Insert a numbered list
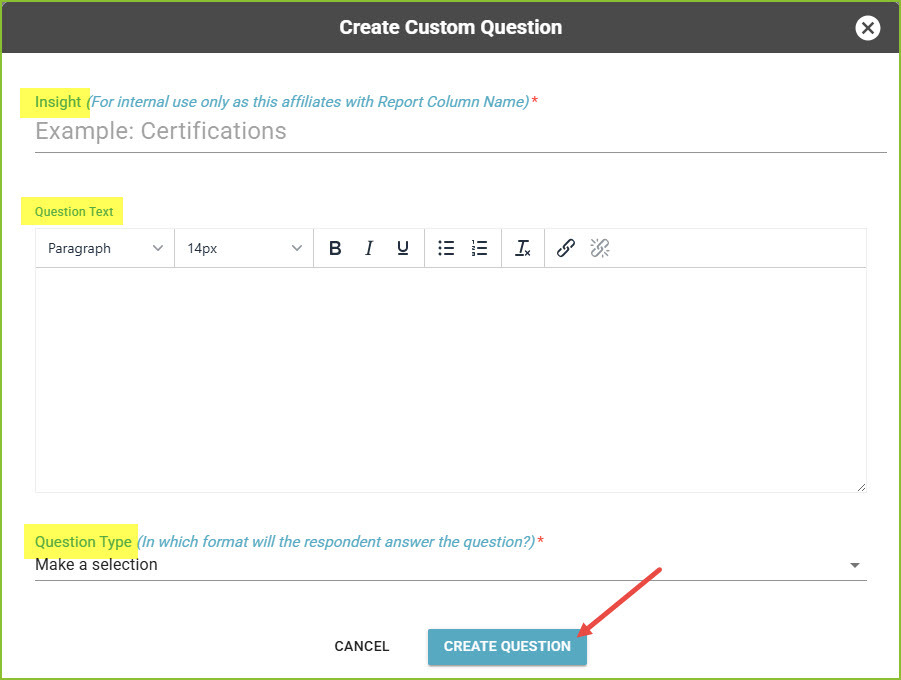This screenshot has width=901, height=680. 479,248
